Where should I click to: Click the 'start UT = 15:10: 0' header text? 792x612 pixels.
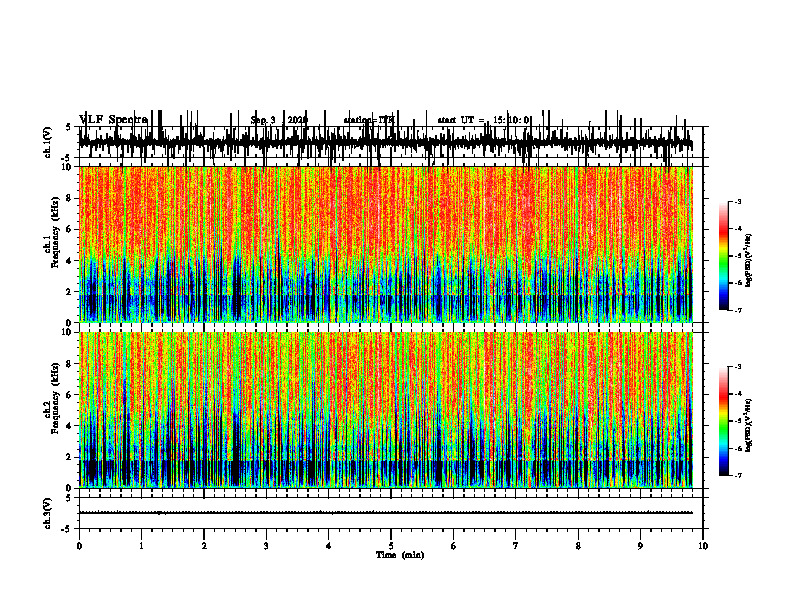click(x=483, y=120)
